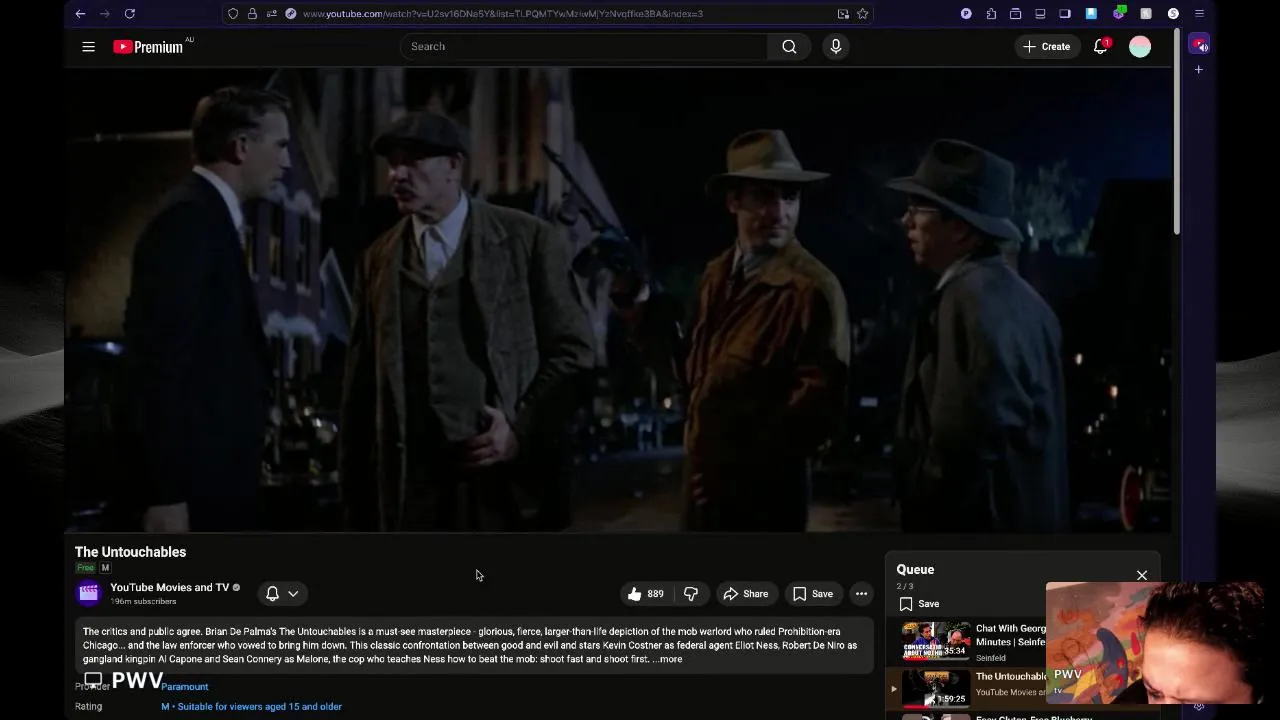1280x720 pixels.
Task: Click The Untouchables video title text
Action: (130, 552)
